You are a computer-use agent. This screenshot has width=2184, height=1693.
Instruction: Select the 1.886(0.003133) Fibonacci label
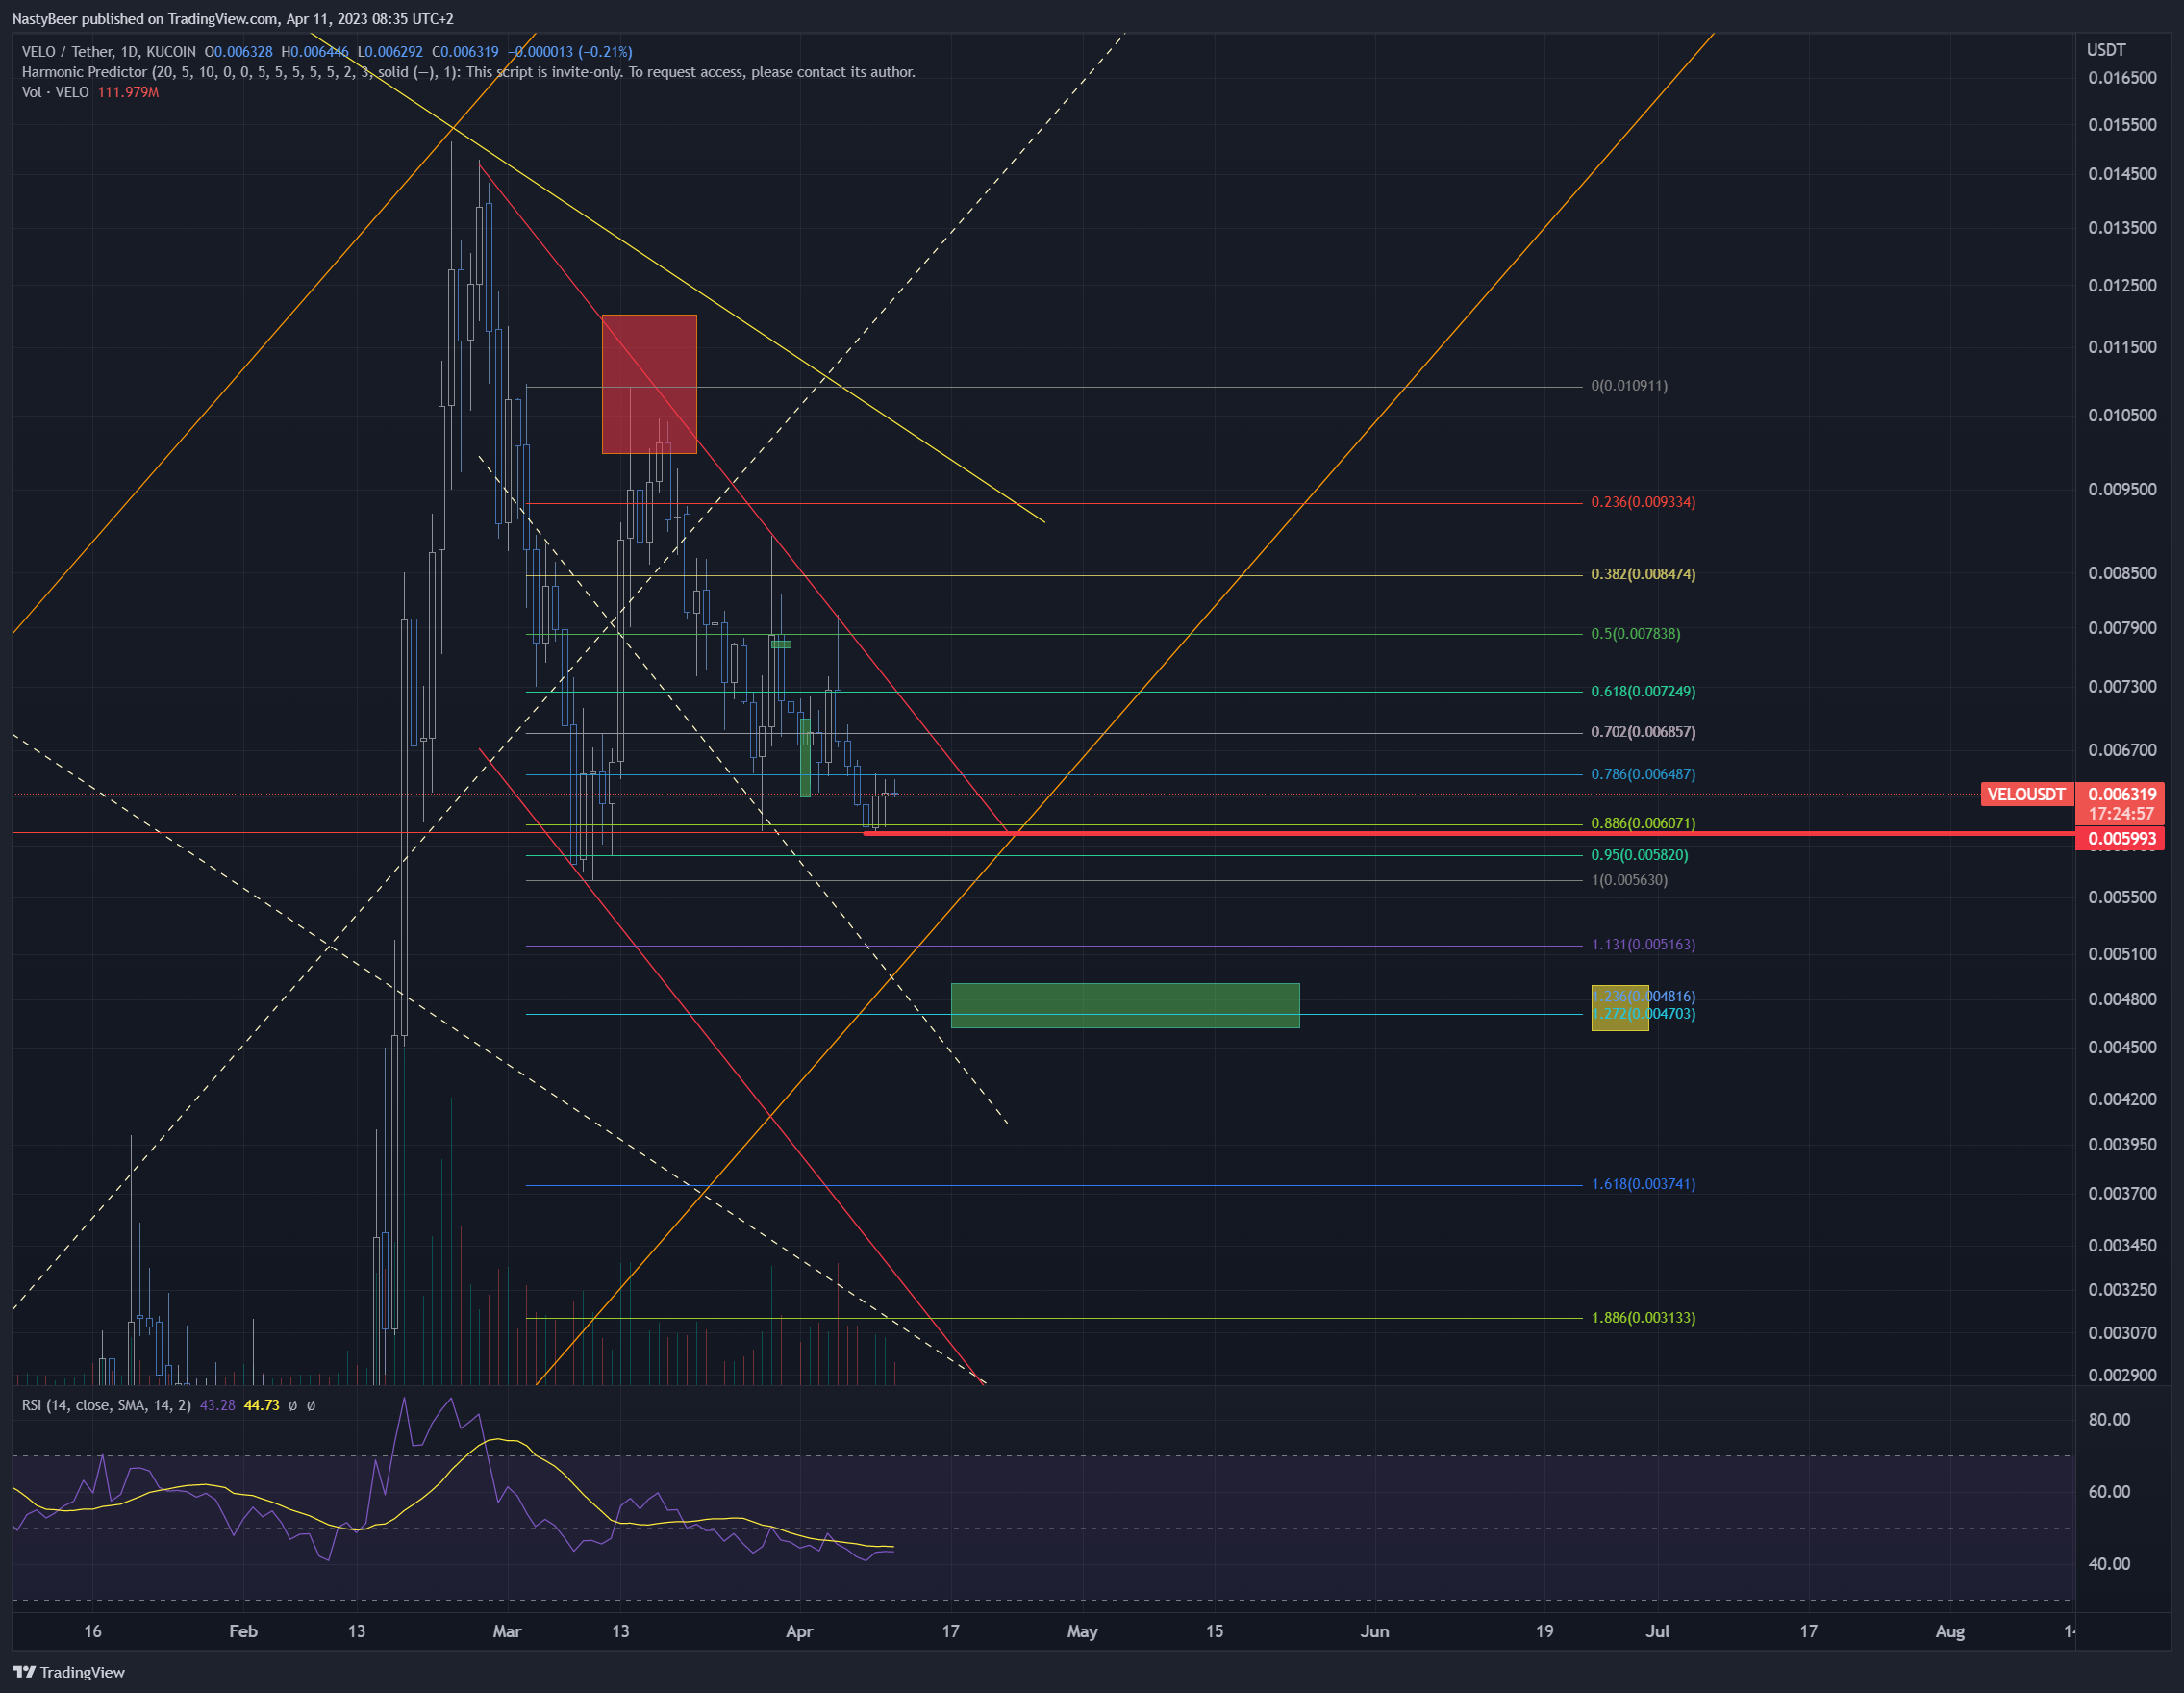pos(1643,1318)
